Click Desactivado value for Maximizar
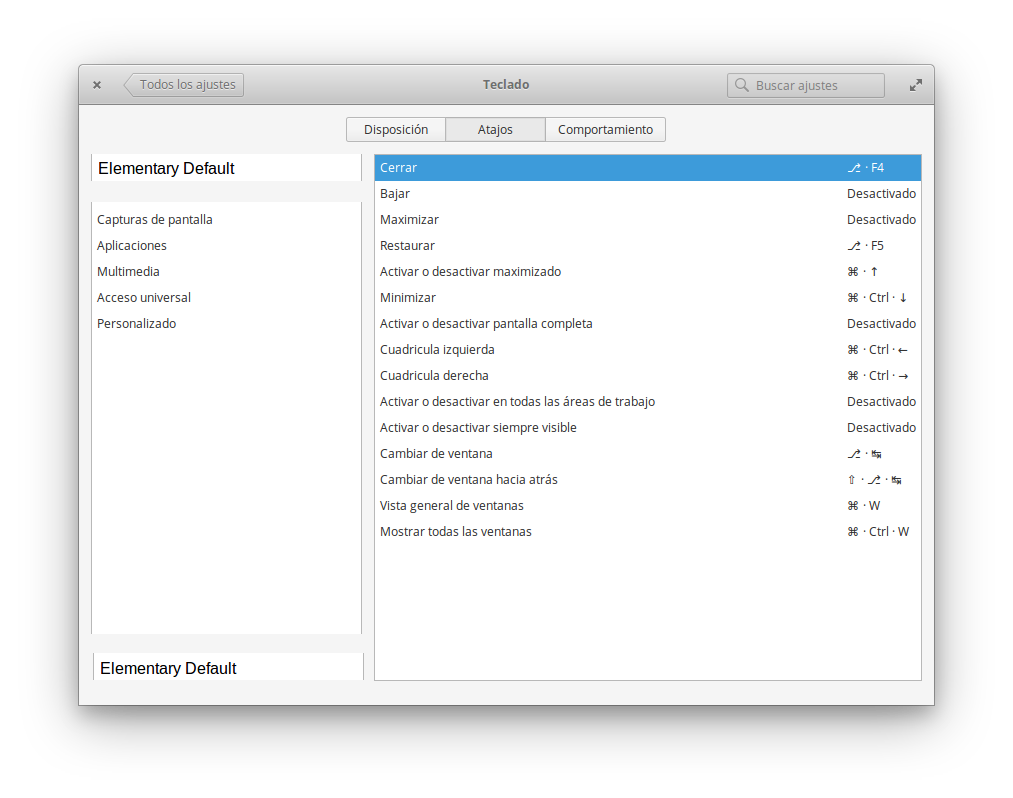The width and height of the screenshot is (1013, 798). (881, 220)
